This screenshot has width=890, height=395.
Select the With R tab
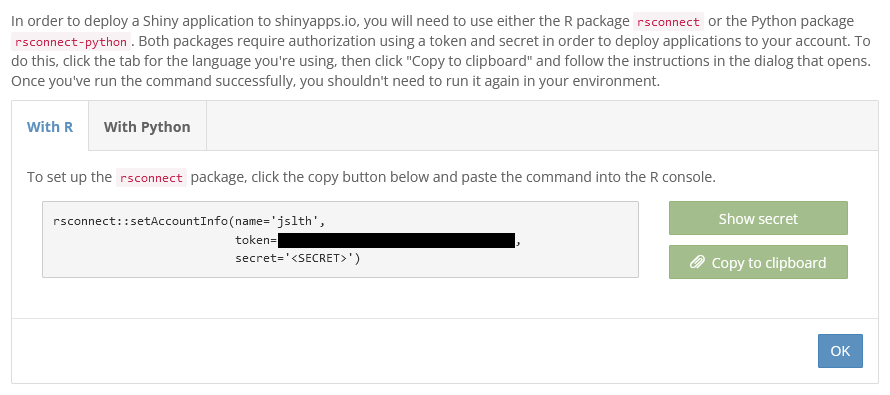pos(50,127)
